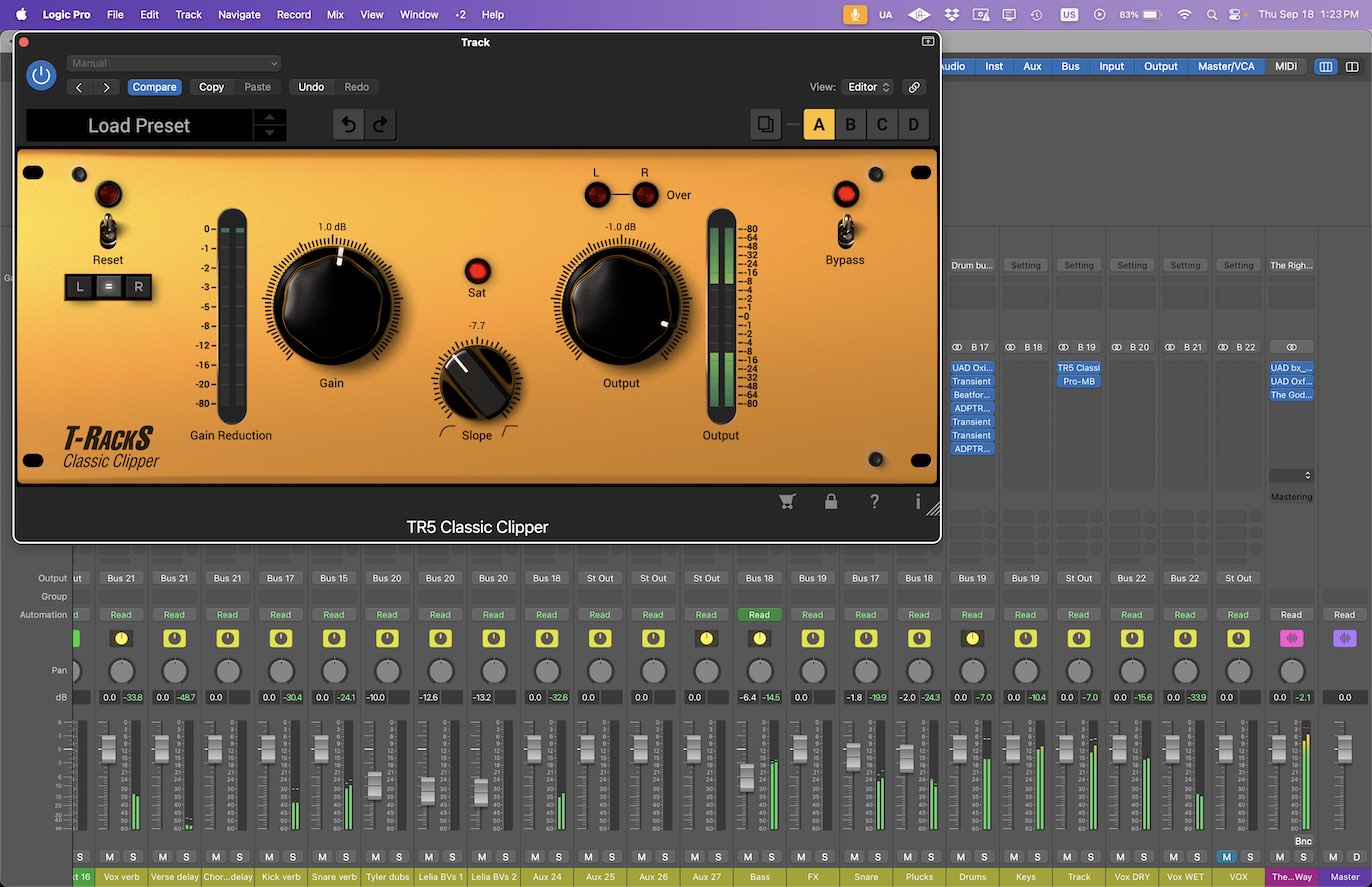The height and width of the screenshot is (887, 1372).
Task: Click the info icon in plugin footer
Action: click(917, 502)
